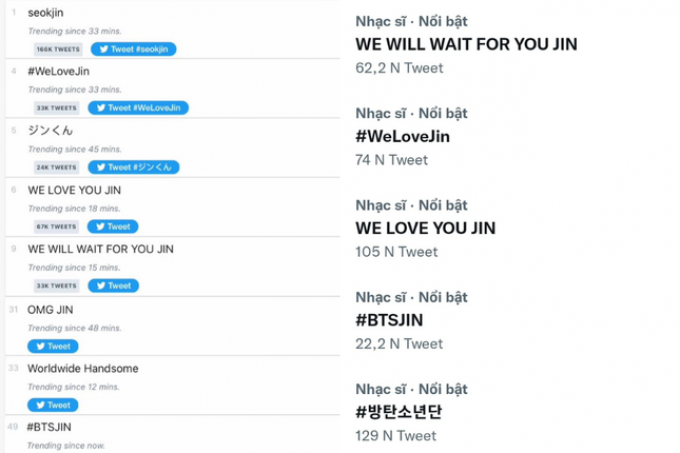Click the 24K TWEETS count badge
This screenshot has width=680, height=453.
click(56, 167)
